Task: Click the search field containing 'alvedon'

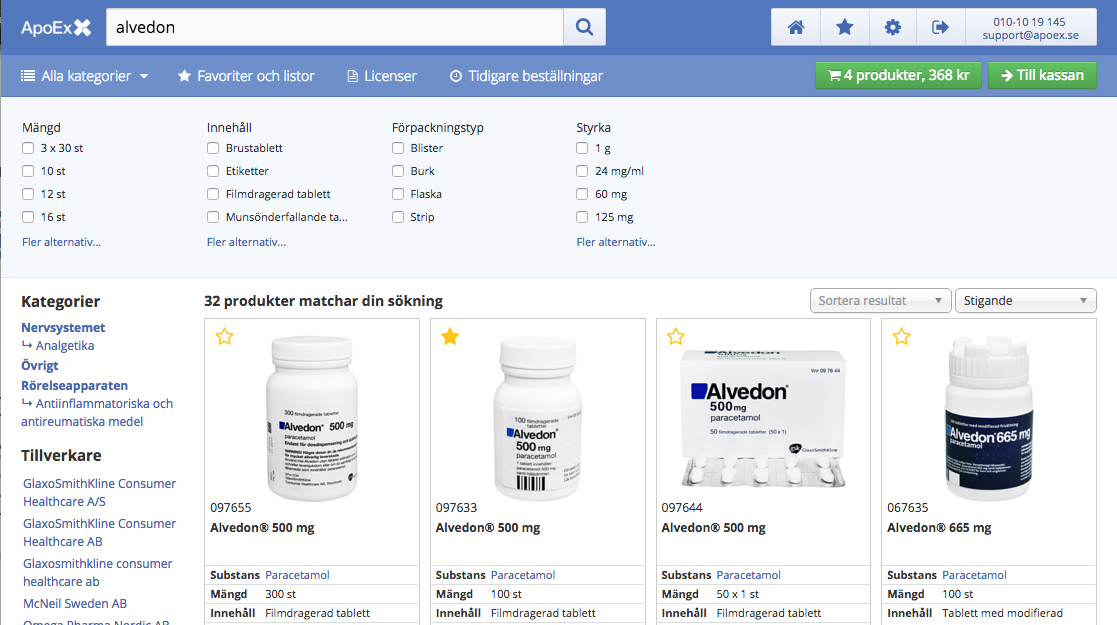Action: (335, 27)
